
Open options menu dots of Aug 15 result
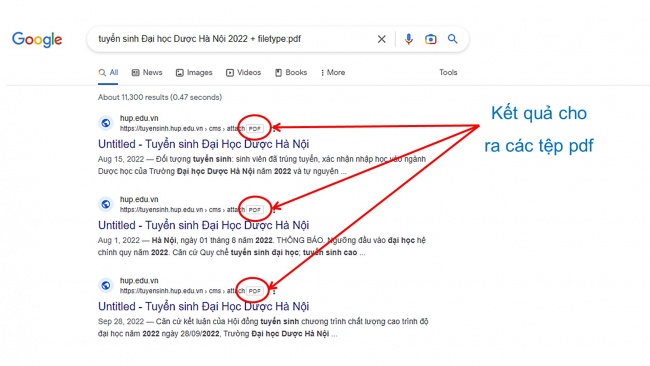(x=274, y=129)
